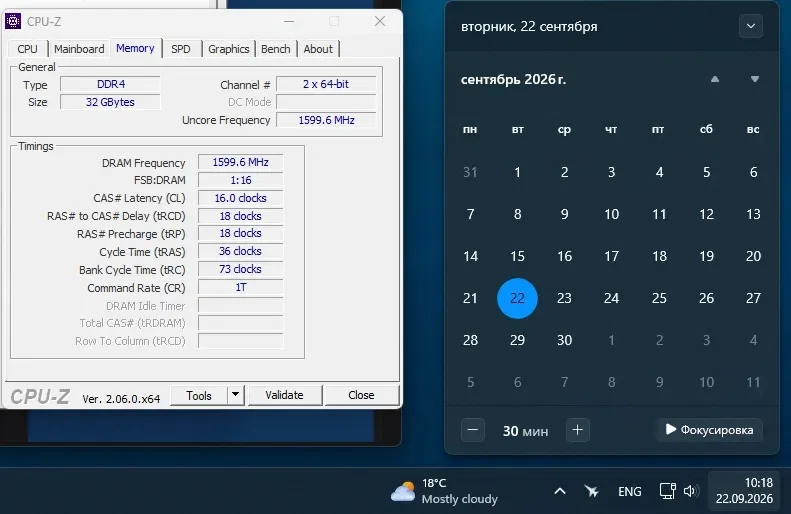Open the Graphics tab
The width and height of the screenshot is (791, 514).
[x=229, y=49]
